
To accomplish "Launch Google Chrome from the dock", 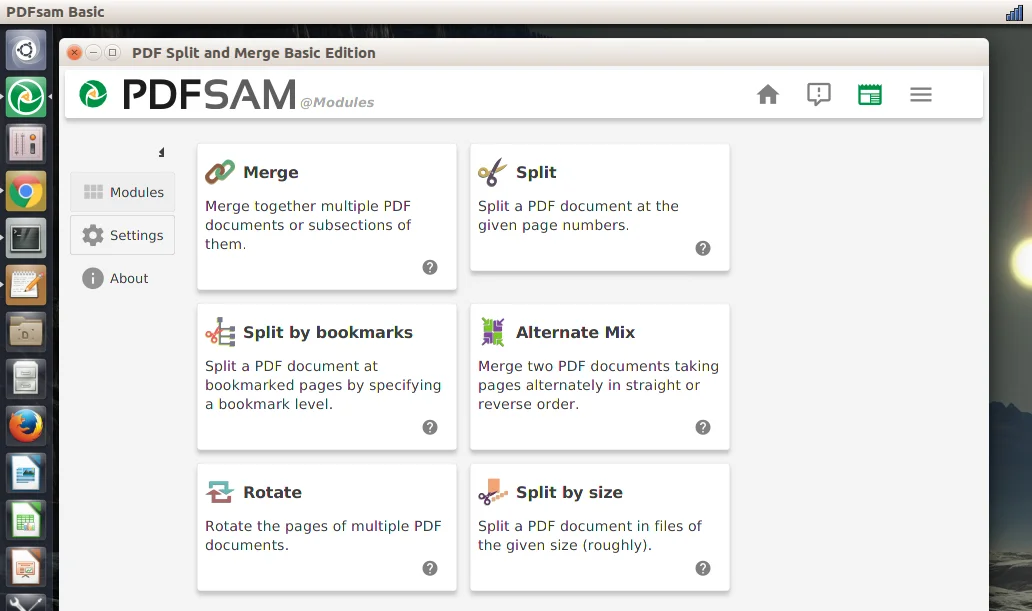I will pyautogui.click(x=26, y=191).
